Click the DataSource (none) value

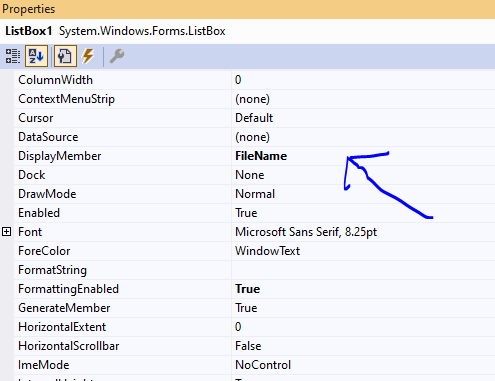pos(252,137)
